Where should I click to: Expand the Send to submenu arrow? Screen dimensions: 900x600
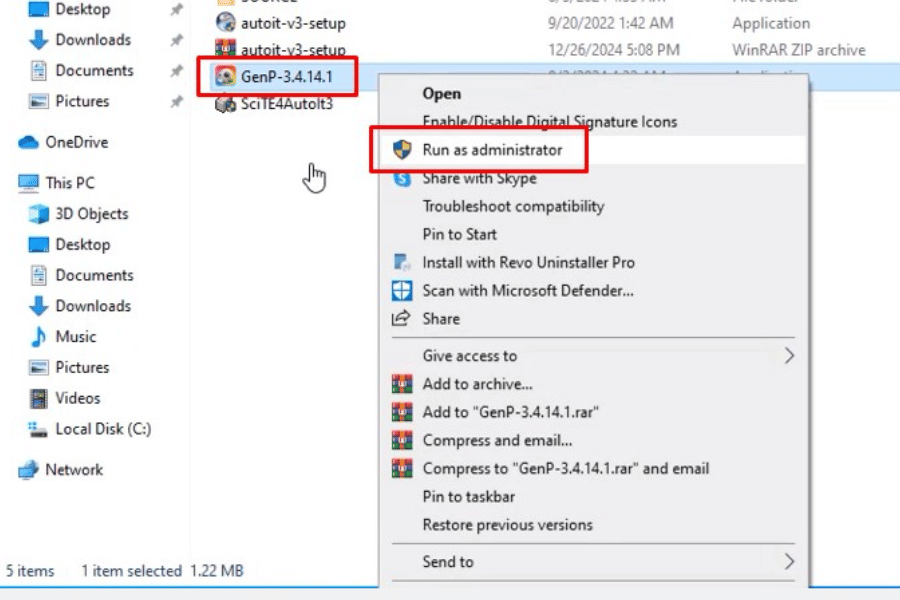[789, 562]
